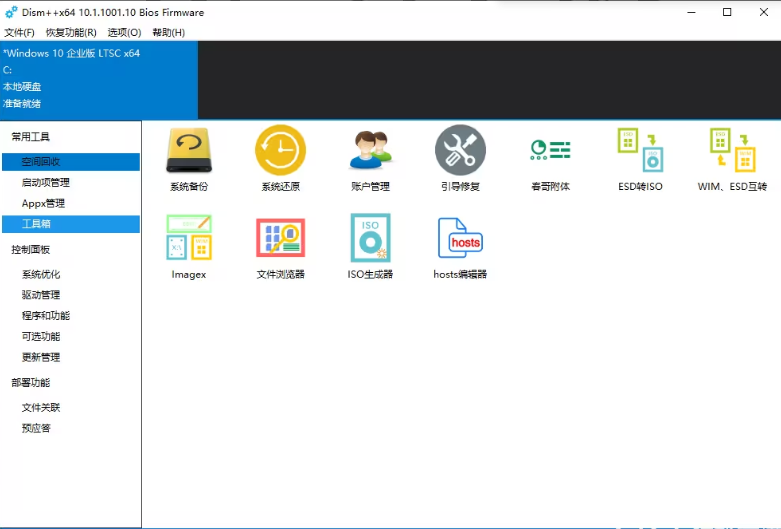Open the 选项(O) menu
The width and height of the screenshot is (781, 529).
(x=124, y=33)
